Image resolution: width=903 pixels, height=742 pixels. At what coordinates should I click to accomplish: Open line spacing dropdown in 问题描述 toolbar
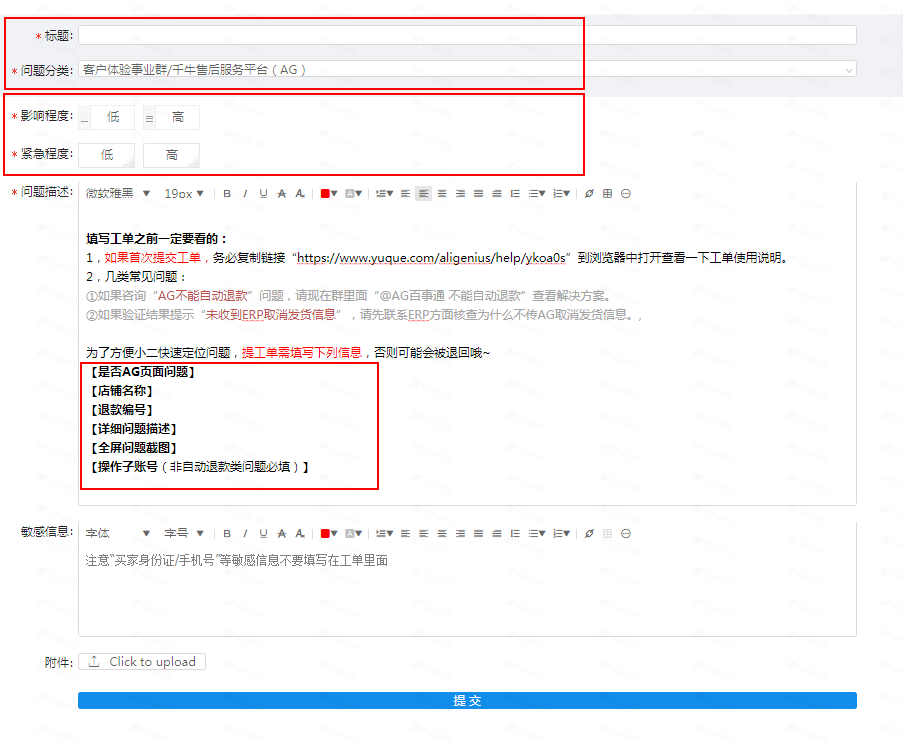pyautogui.click(x=384, y=194)
